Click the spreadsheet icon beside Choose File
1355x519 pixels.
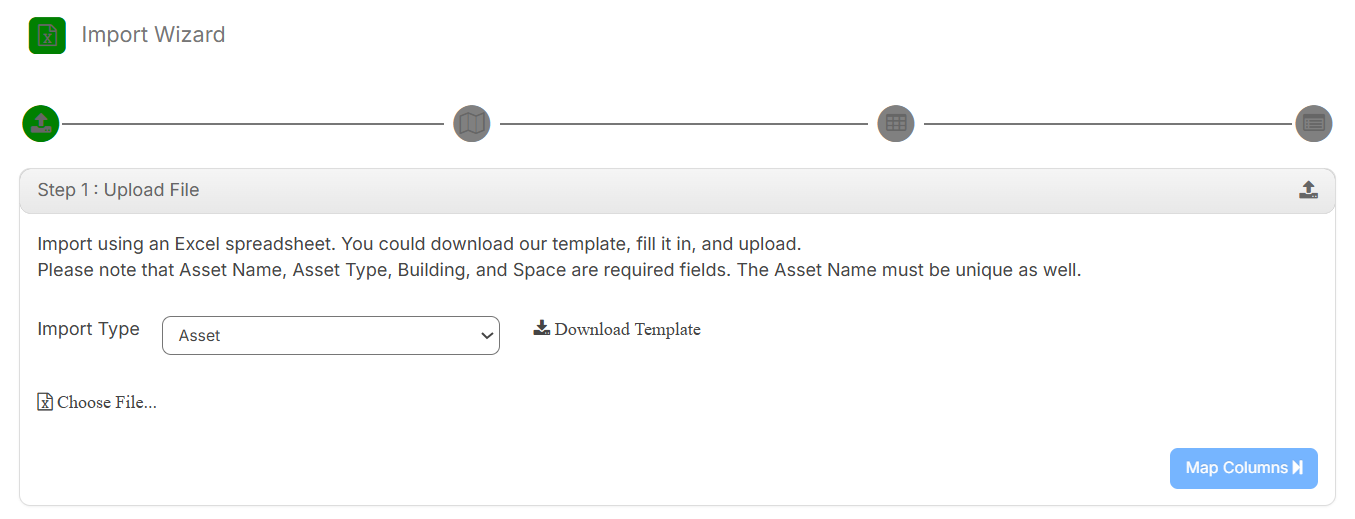click(45, 402)
